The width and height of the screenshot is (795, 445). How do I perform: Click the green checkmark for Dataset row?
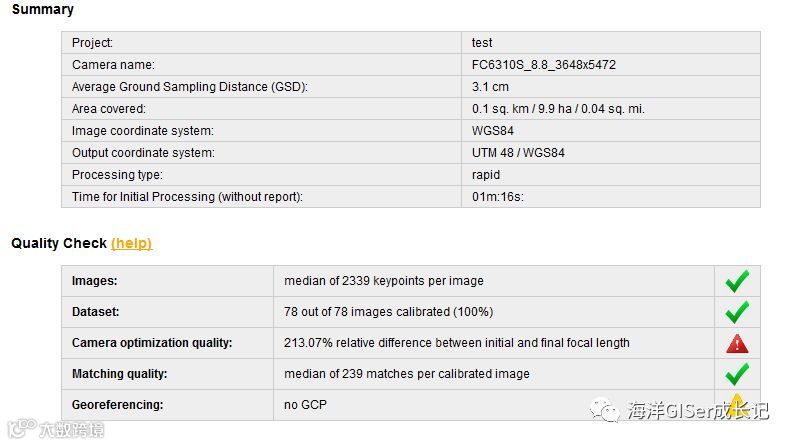pyautogui.click(x=737, y=312)
